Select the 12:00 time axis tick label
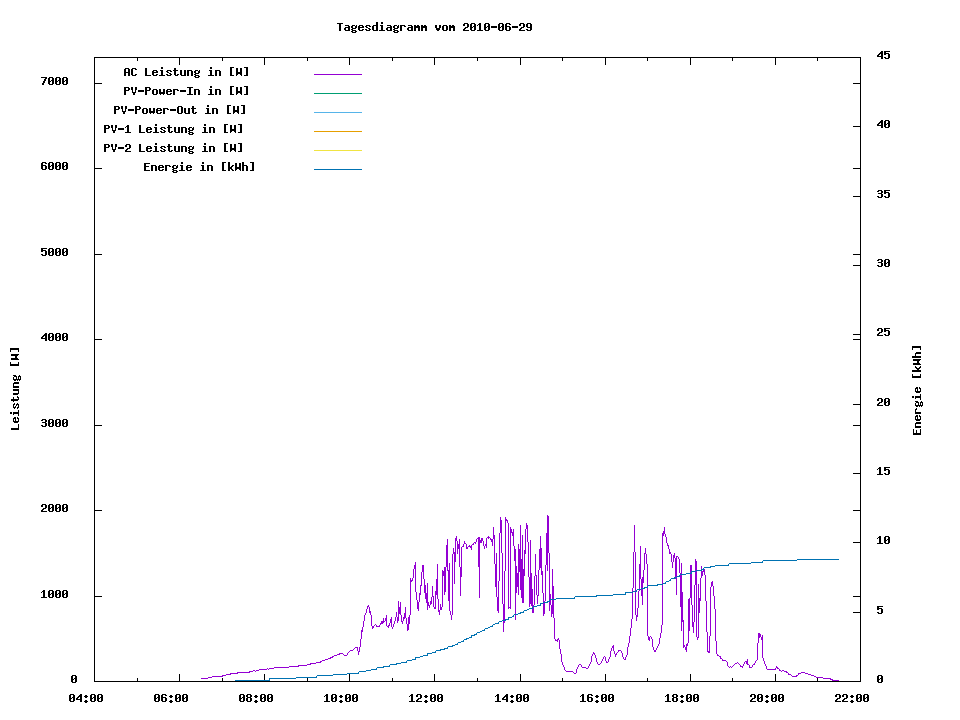 427,699
